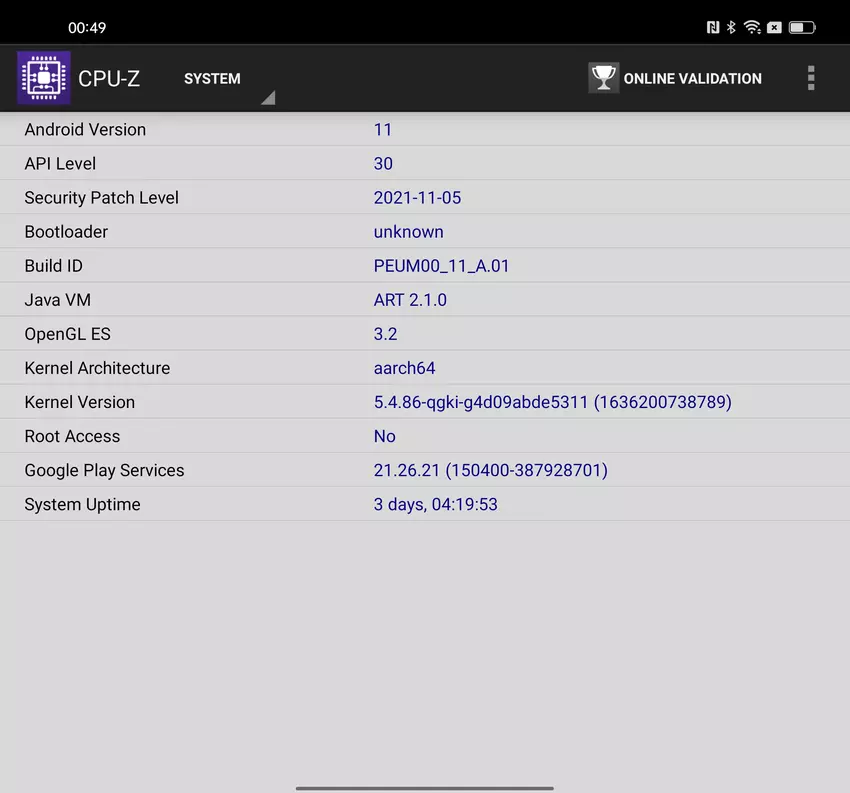Tap the Bluetooth icon in status bar
The width and height of the screenshot is (850, 793).
731,28
